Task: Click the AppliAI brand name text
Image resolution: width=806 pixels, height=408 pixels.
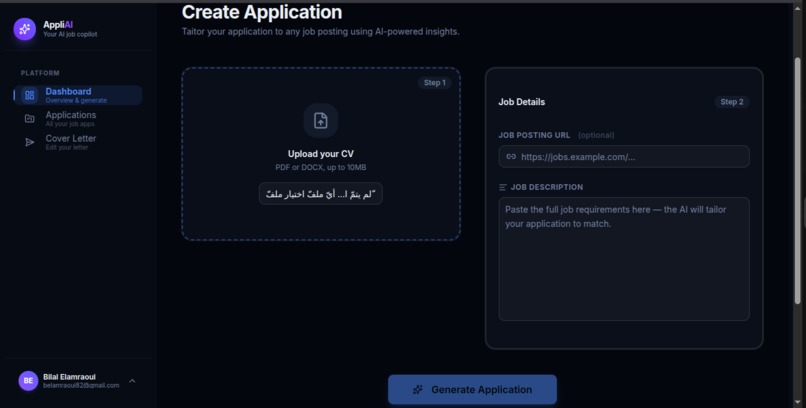Action: (58, 25)
